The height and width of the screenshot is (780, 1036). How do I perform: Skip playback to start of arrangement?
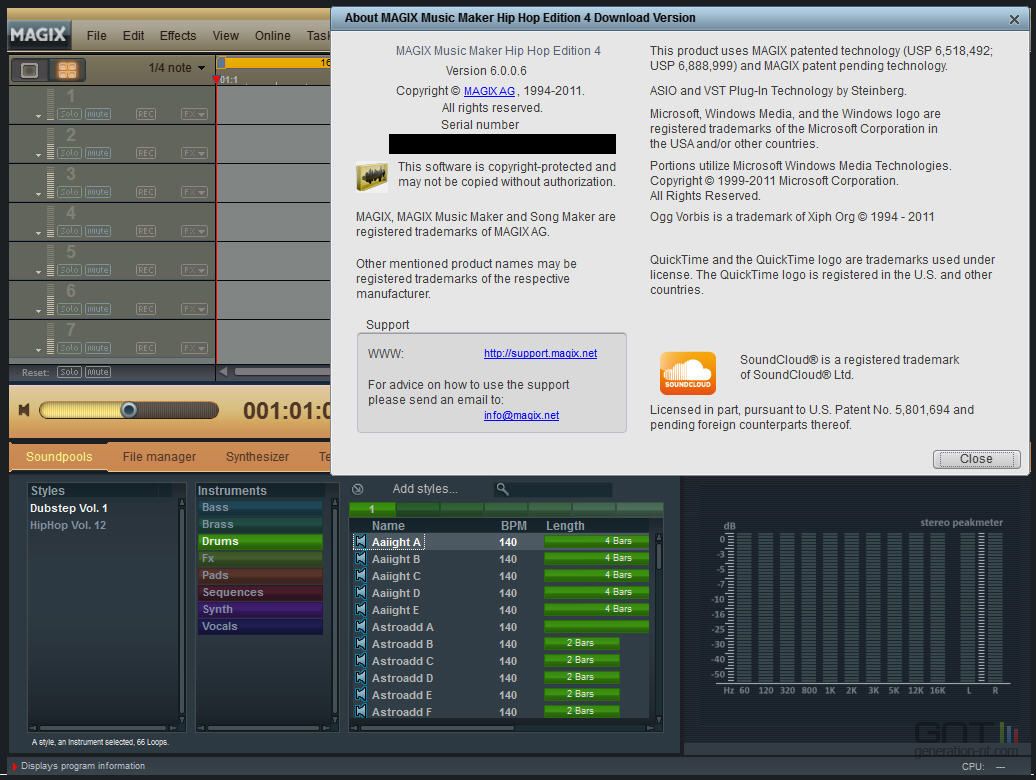pyautogui.click(x=24, y=411)
